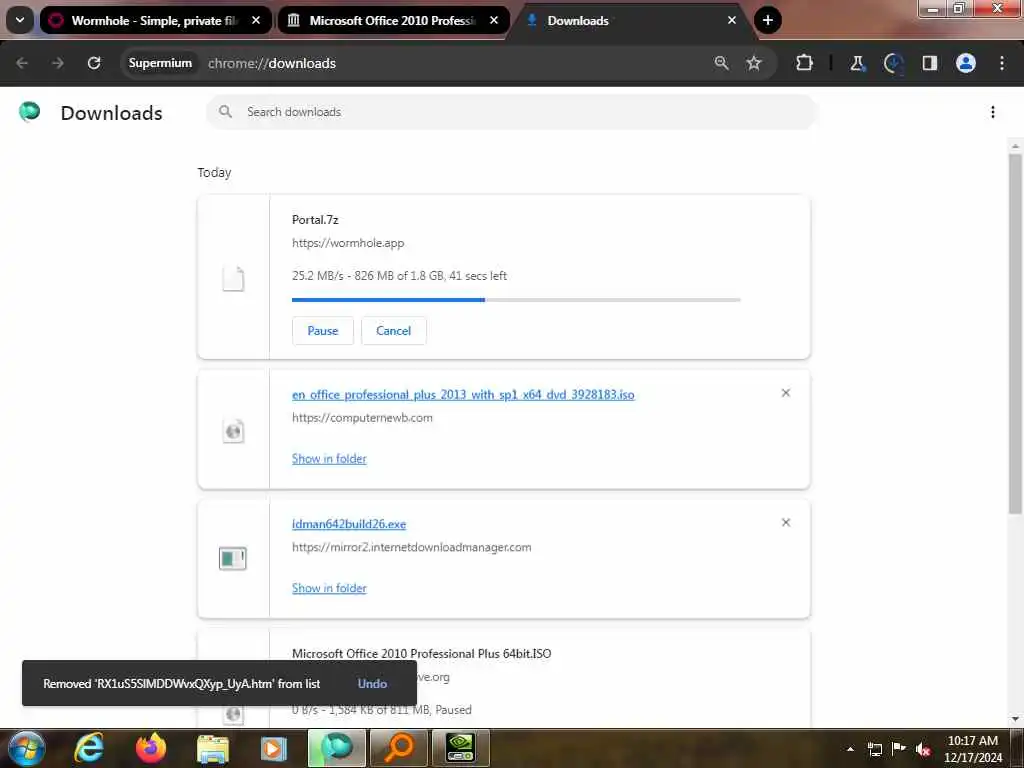Show the office 2013 iso in folder
Screen dimensions: 1024x768
tap(329, 458)
